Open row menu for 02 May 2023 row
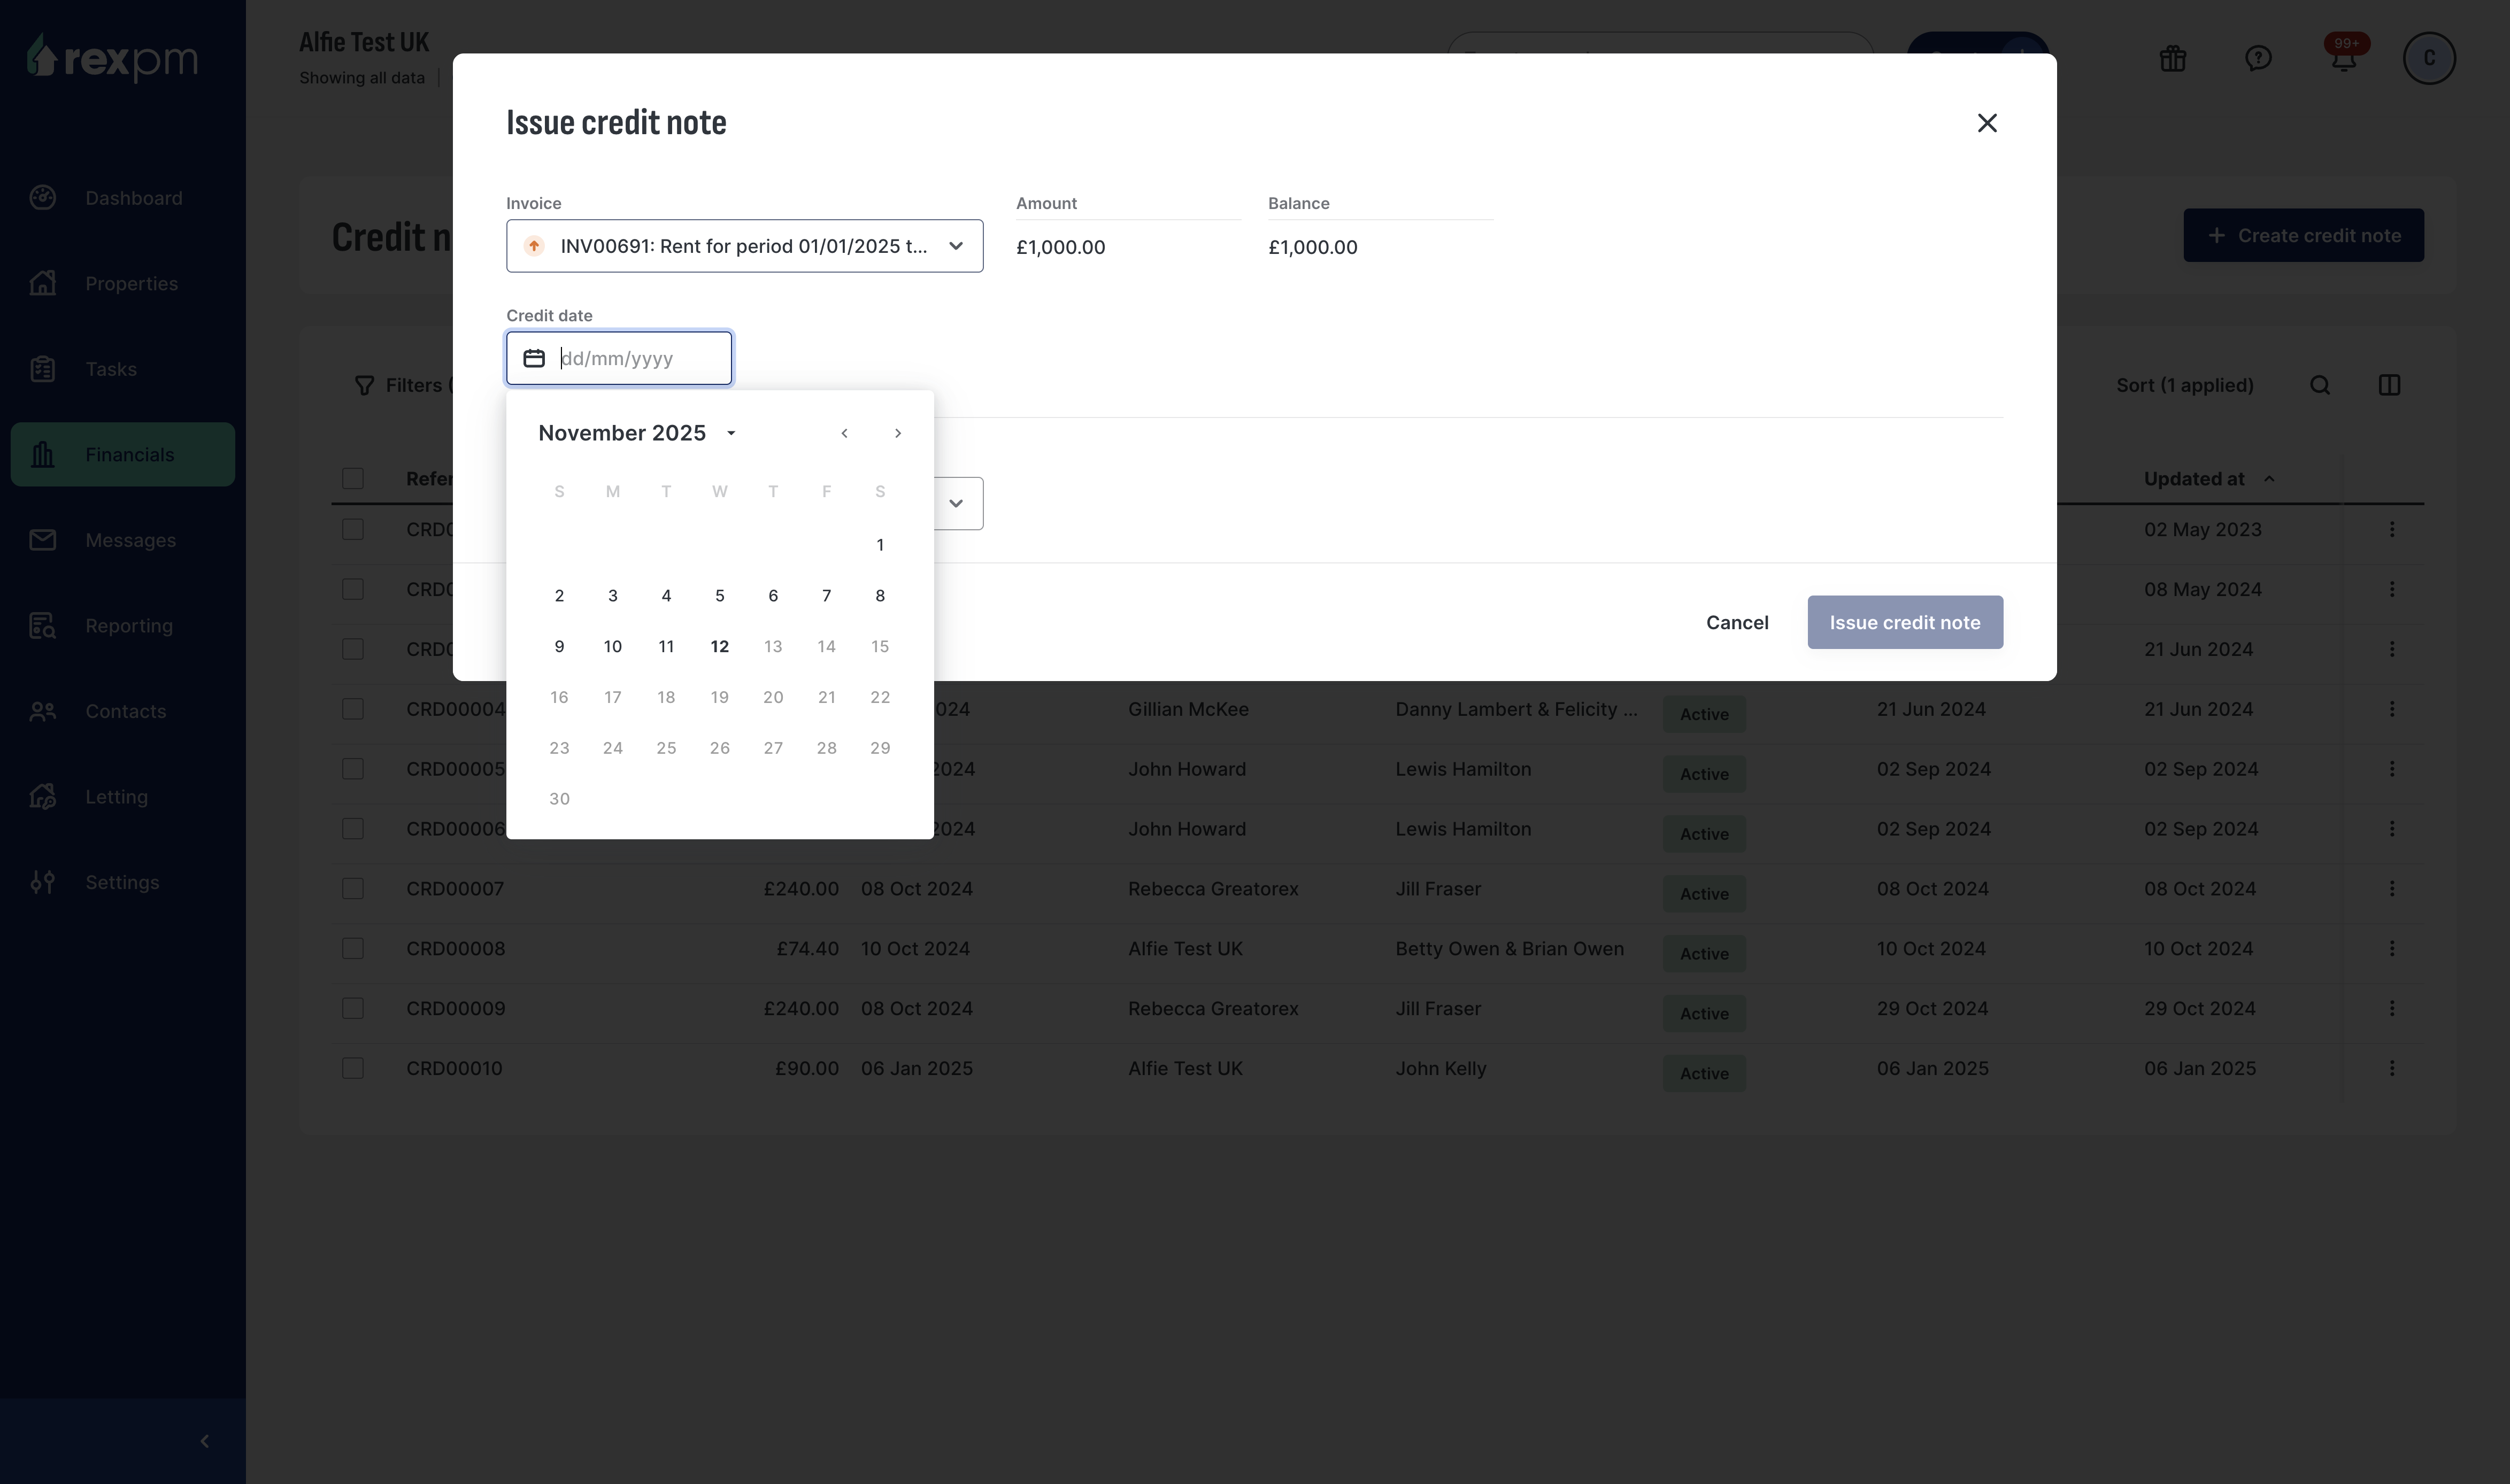The width and height of the screenshot is (2510, 1484). [2391, 529]
